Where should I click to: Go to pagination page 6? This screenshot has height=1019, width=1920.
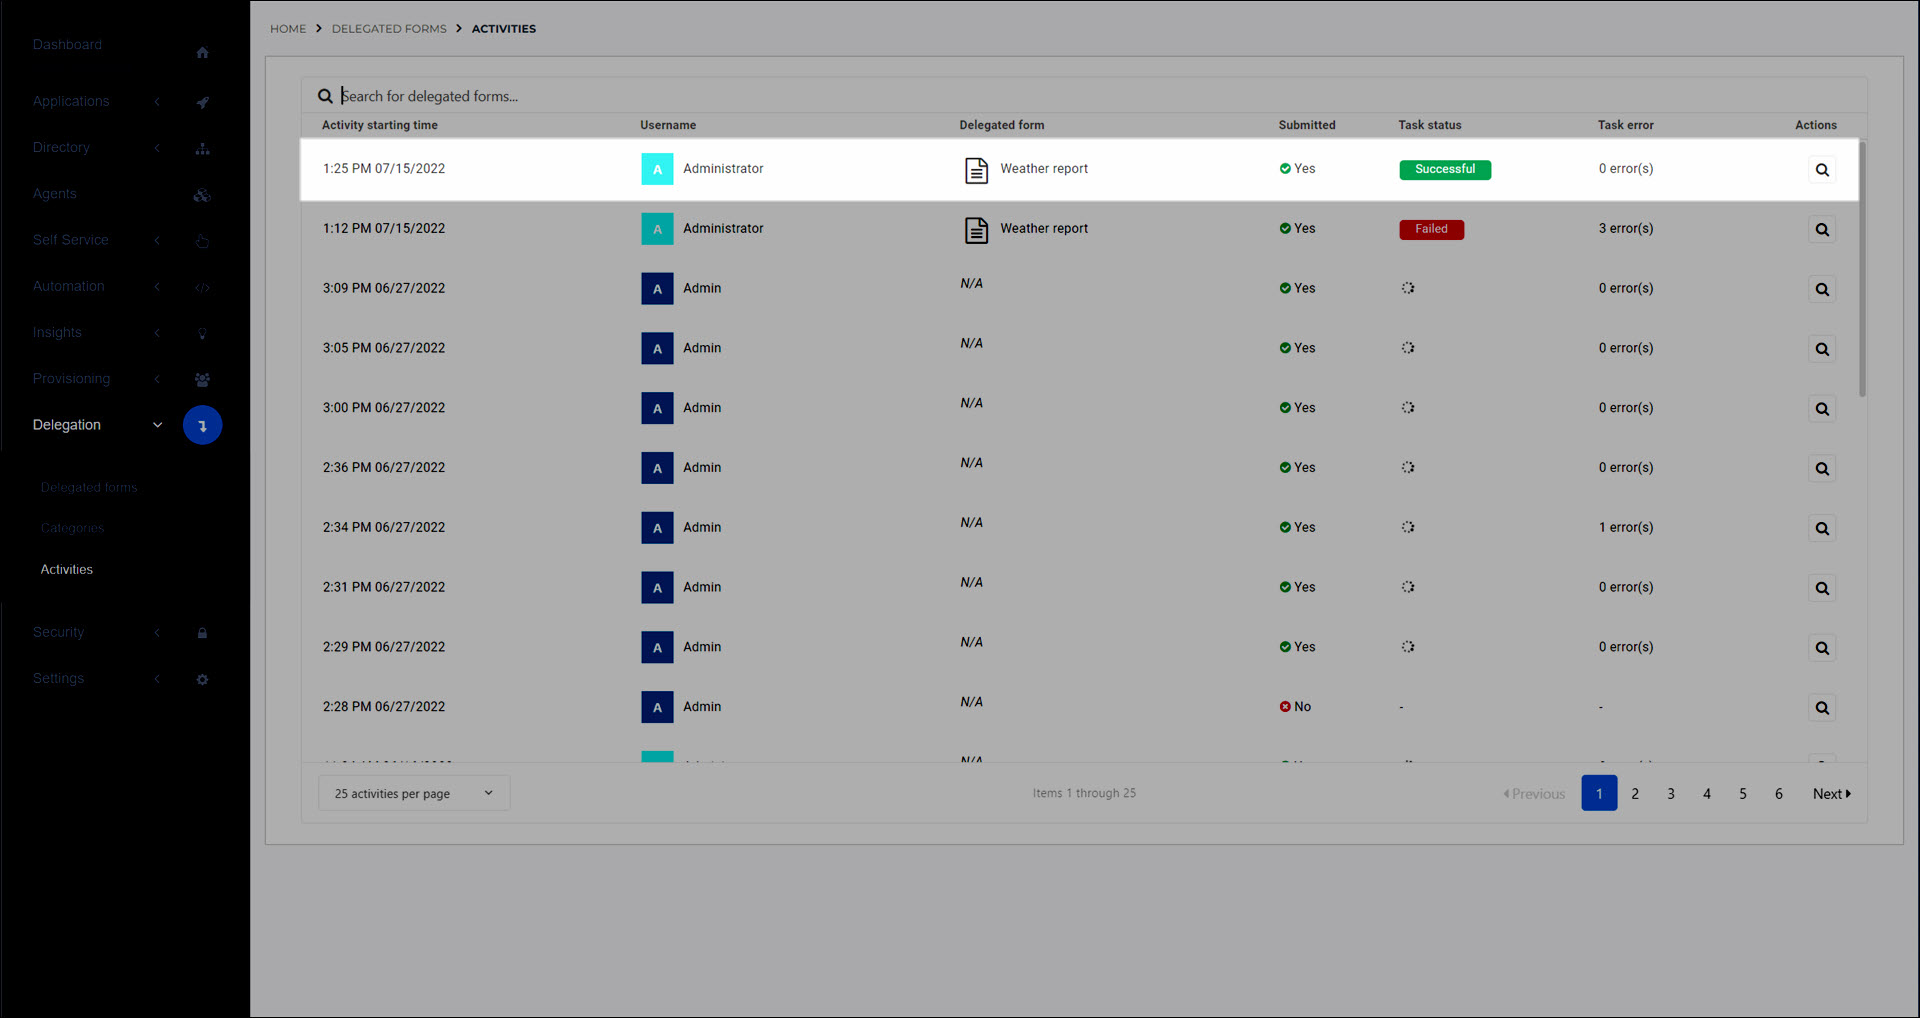1779,794
